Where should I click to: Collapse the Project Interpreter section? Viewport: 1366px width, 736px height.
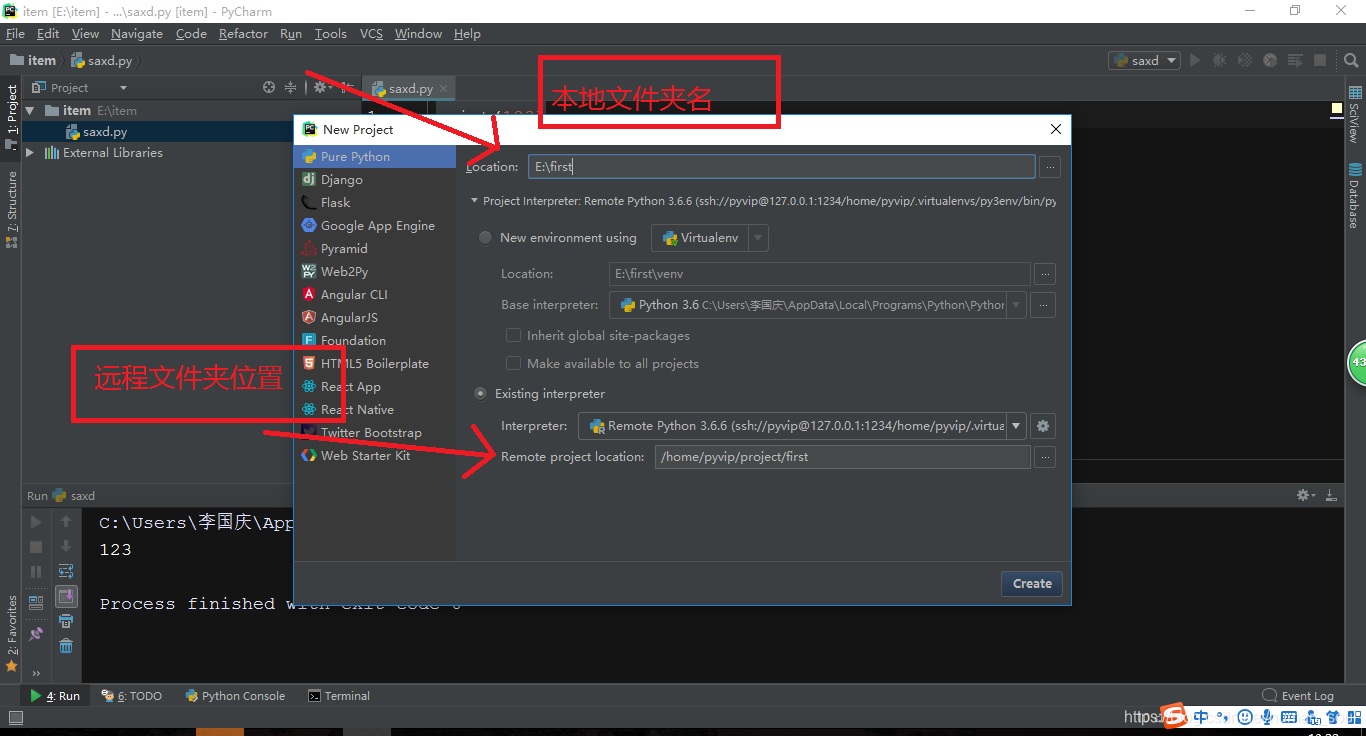point(474,201)
